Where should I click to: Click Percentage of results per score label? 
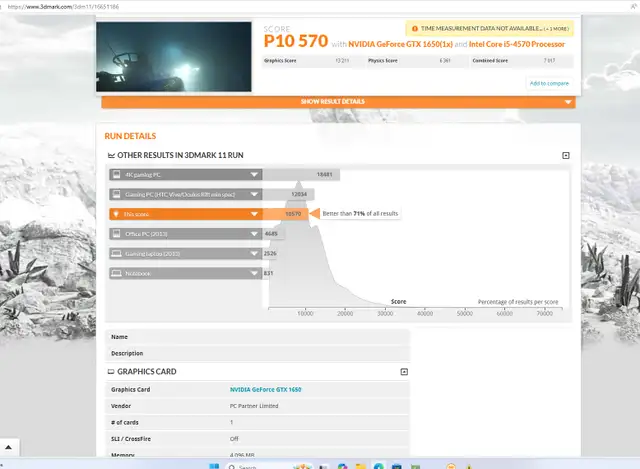pos(518,302)
